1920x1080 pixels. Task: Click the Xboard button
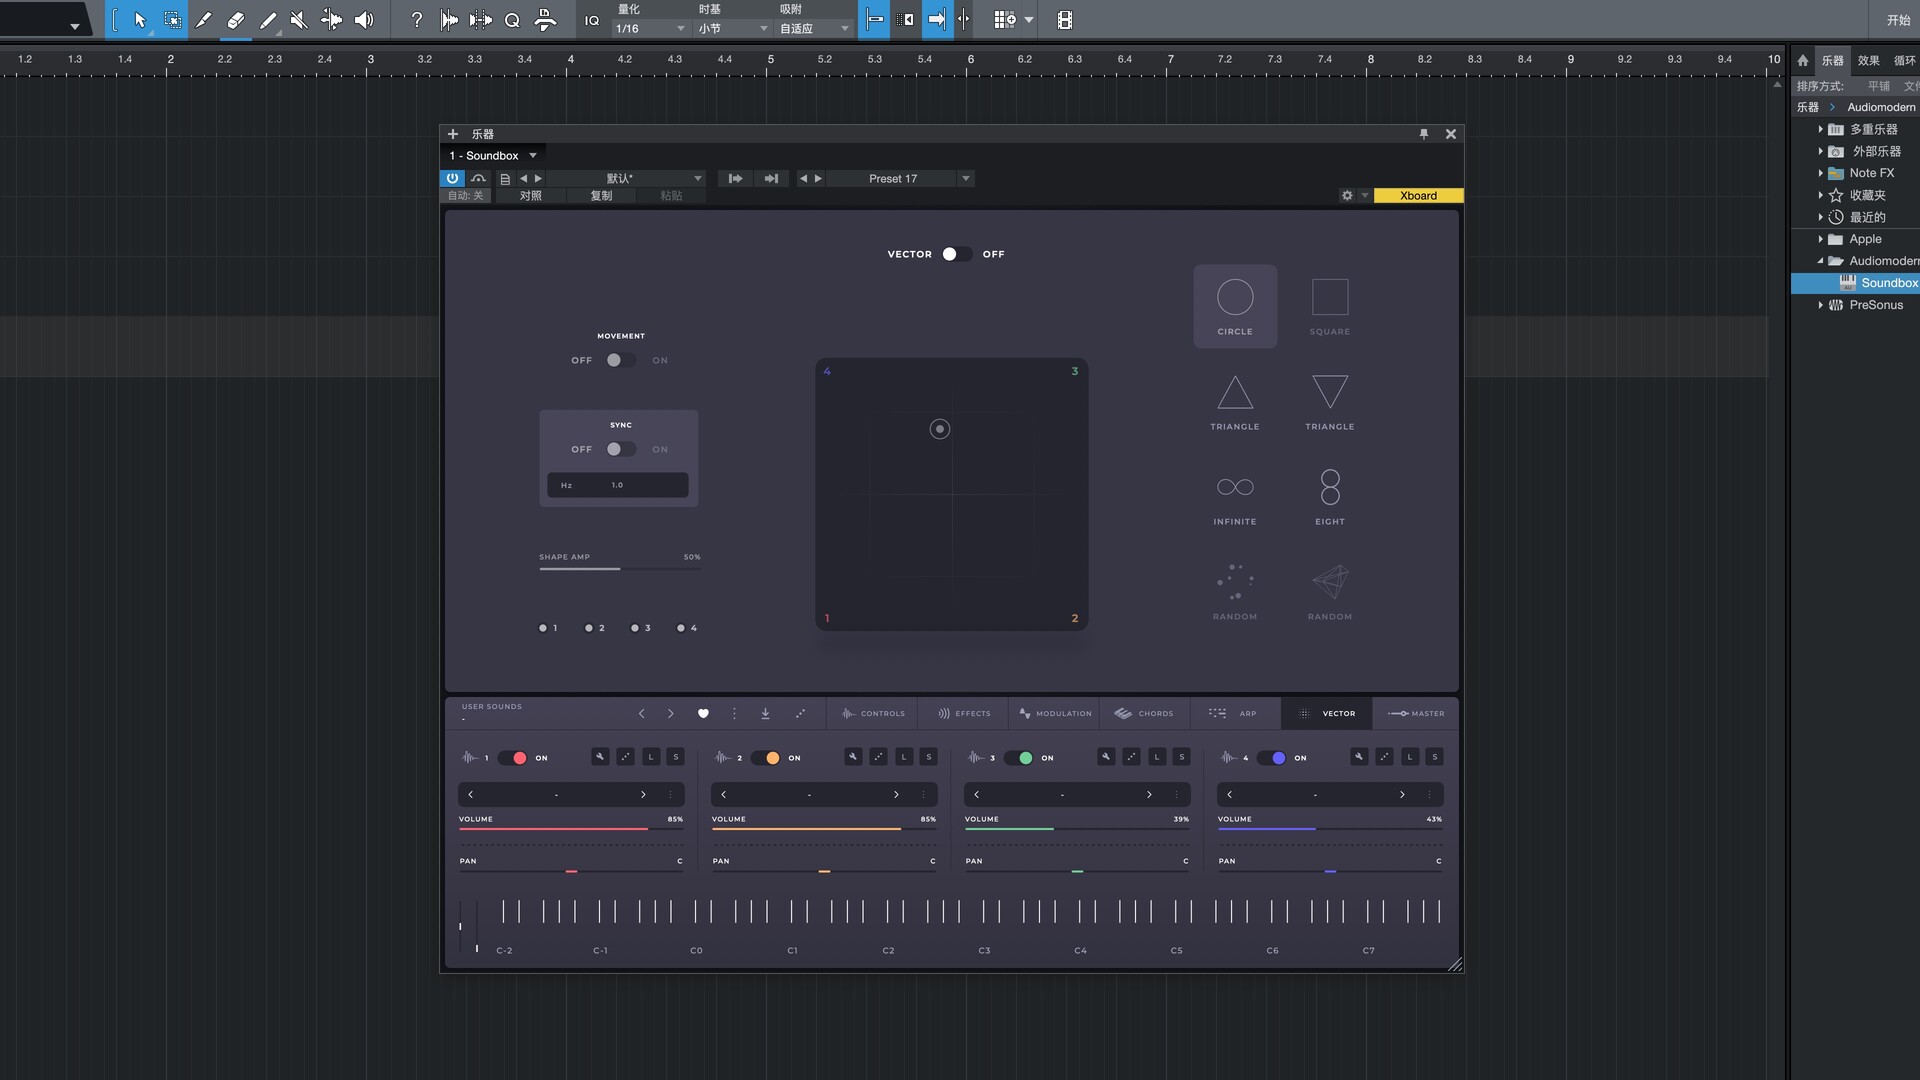(1417, 196)
